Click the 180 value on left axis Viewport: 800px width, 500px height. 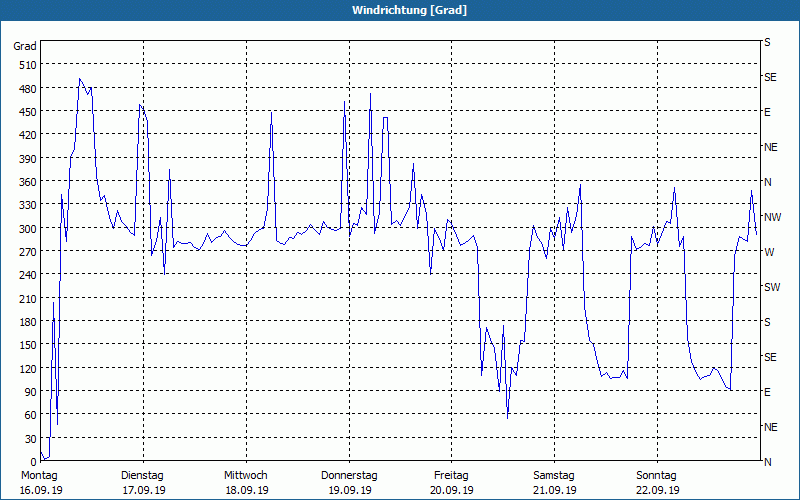pos(28,322)
